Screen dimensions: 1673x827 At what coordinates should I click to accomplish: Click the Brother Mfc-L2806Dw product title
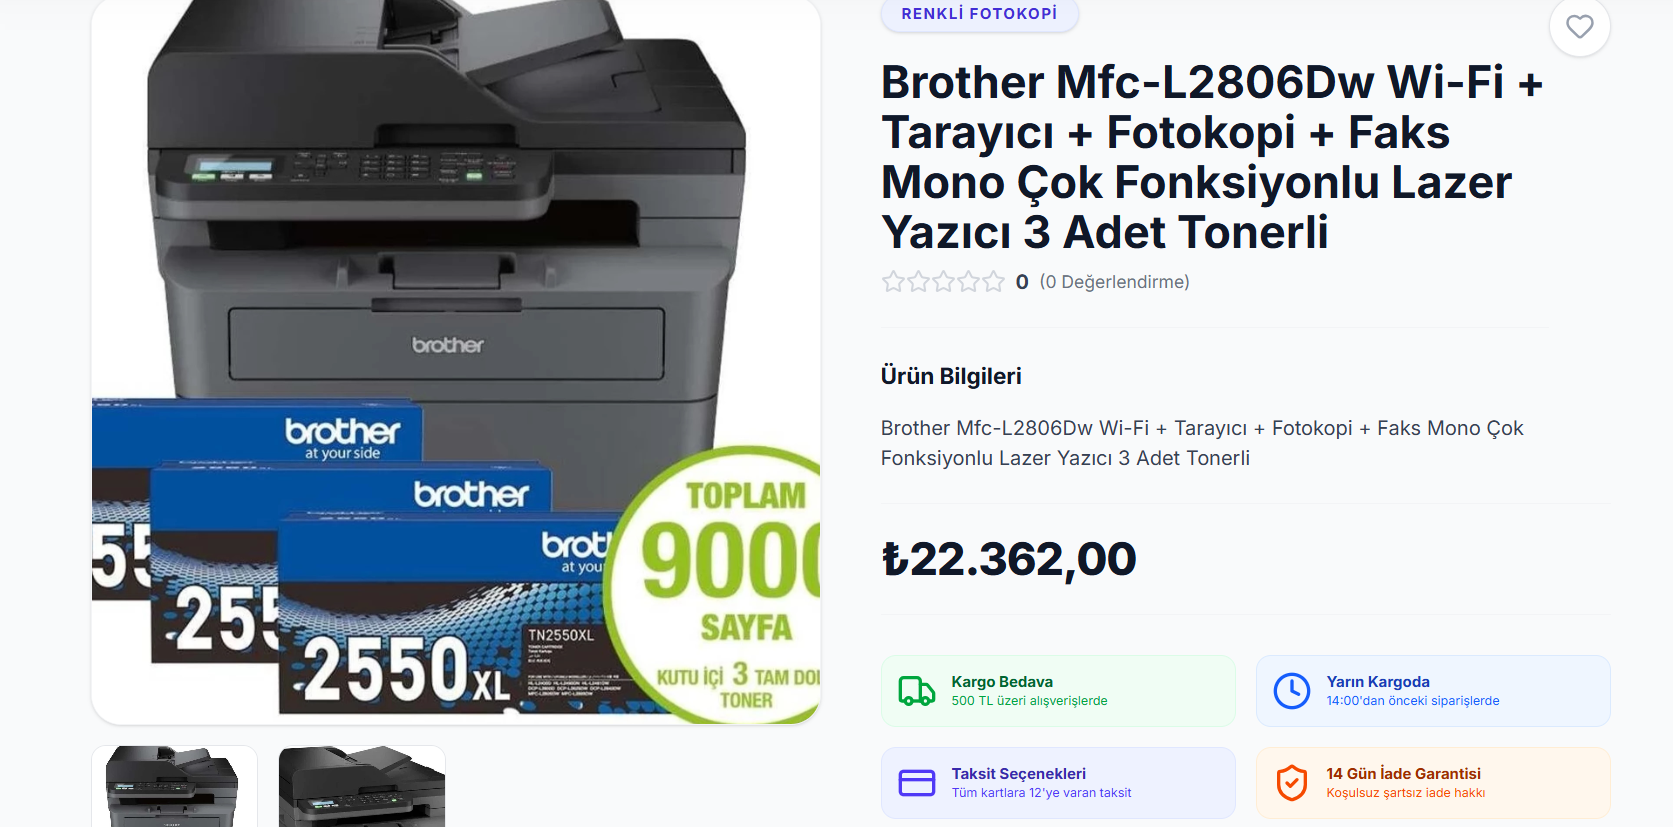pyautogui.click(x=1211, y=157)
